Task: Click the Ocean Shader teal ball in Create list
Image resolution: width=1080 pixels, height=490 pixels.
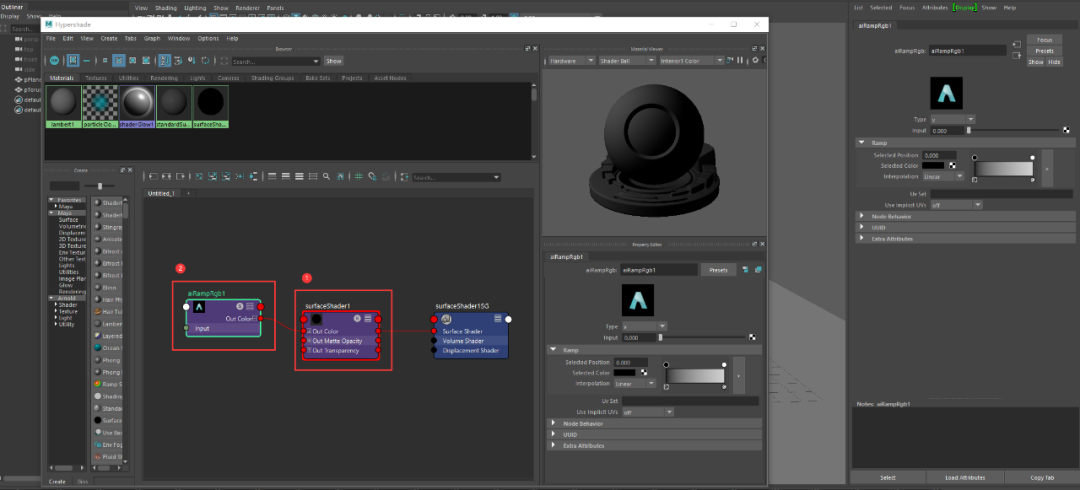Action: [x=98, y=348]
